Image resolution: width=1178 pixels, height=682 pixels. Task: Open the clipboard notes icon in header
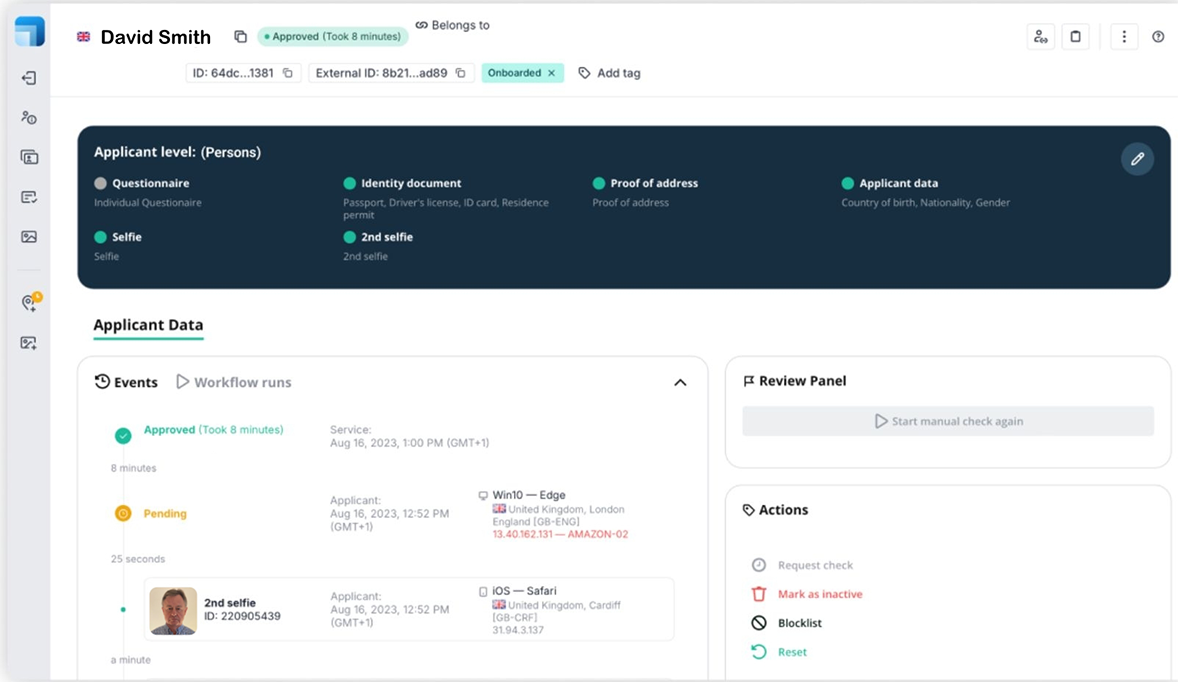point(1075,37)
